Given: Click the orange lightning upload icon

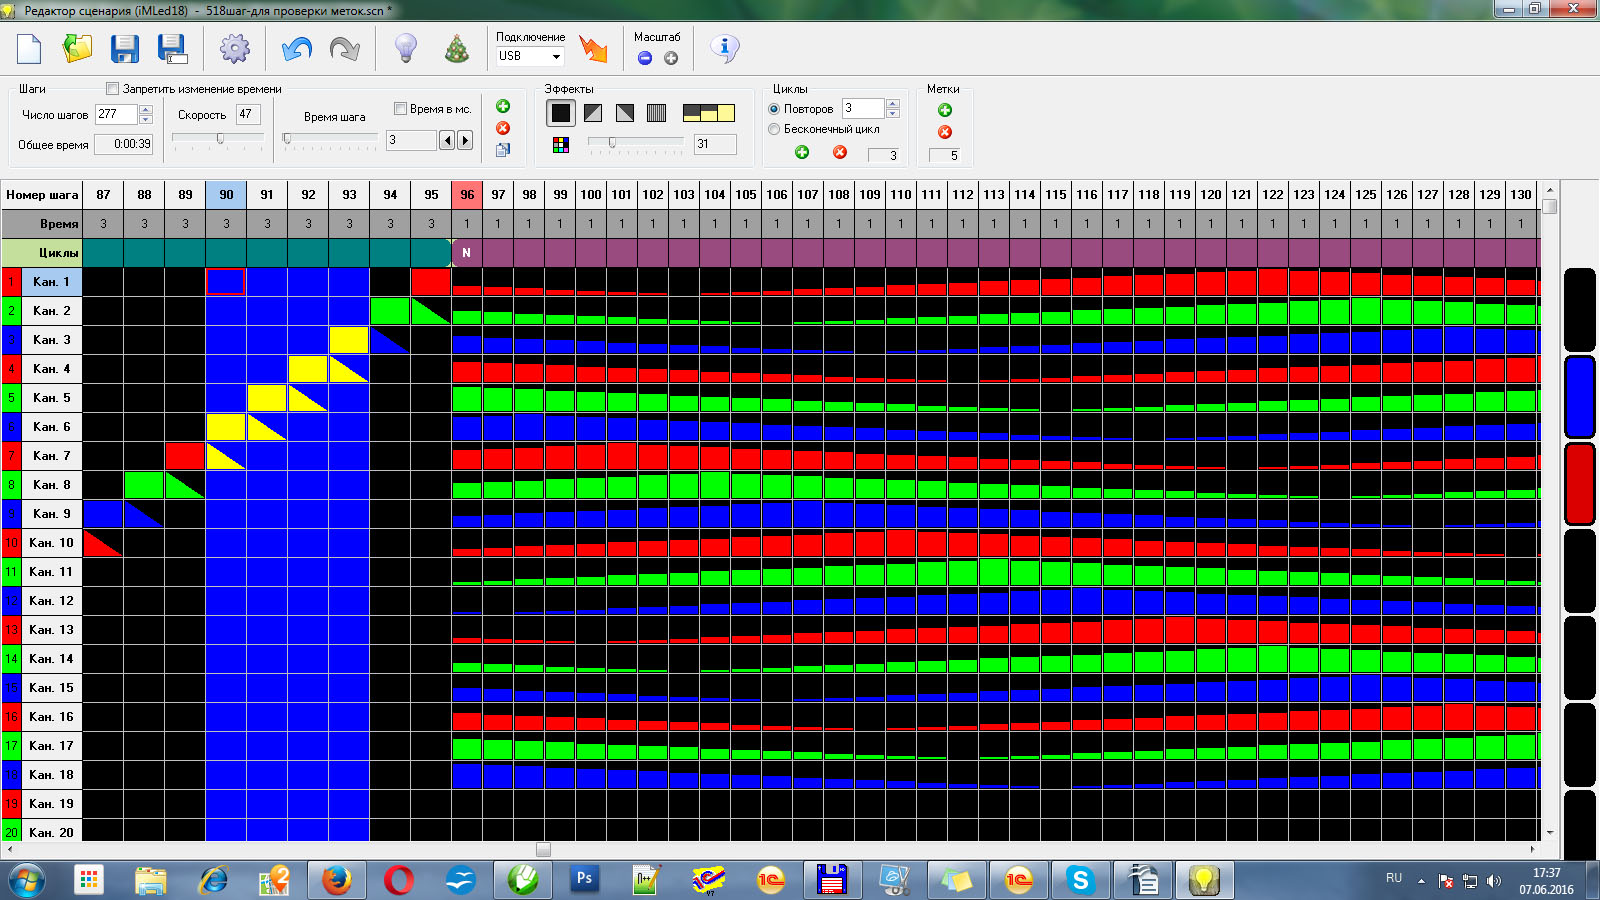Looking at the screenshot, I should pyautogui.click(x=593, y=48).
